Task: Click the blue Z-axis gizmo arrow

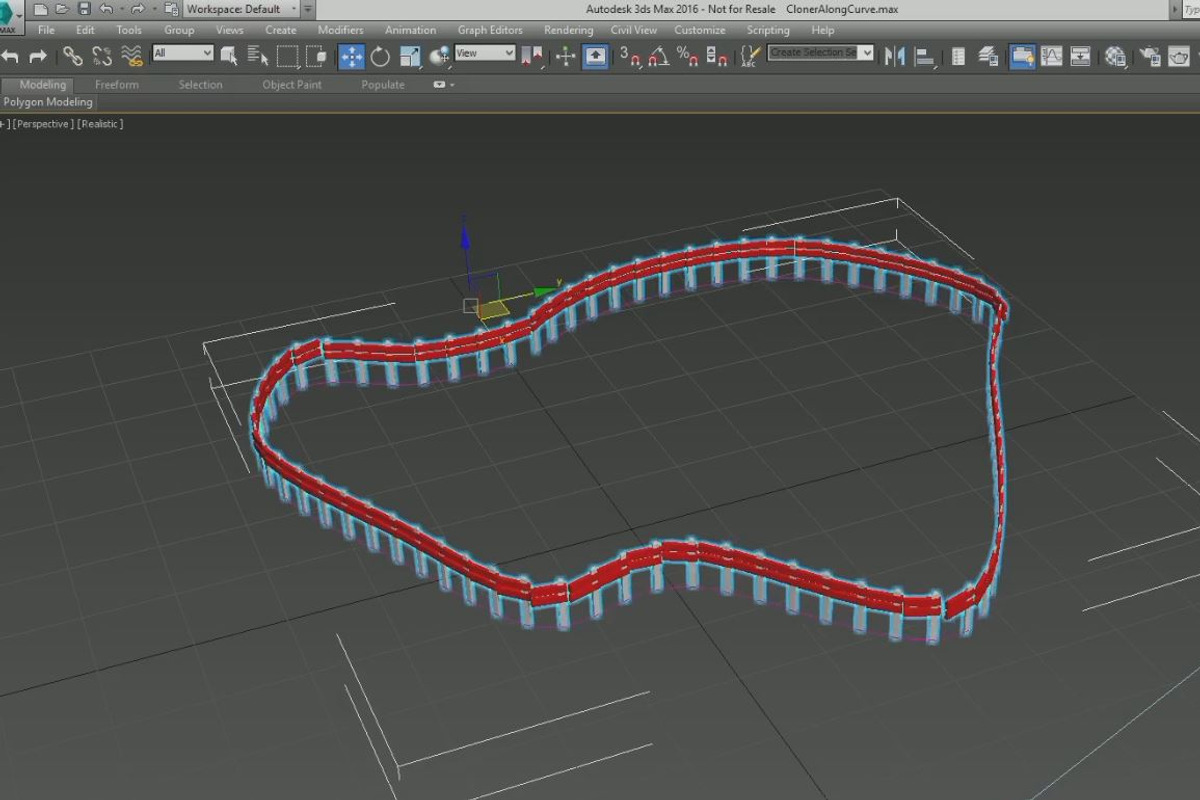Action: pos(466,237)
